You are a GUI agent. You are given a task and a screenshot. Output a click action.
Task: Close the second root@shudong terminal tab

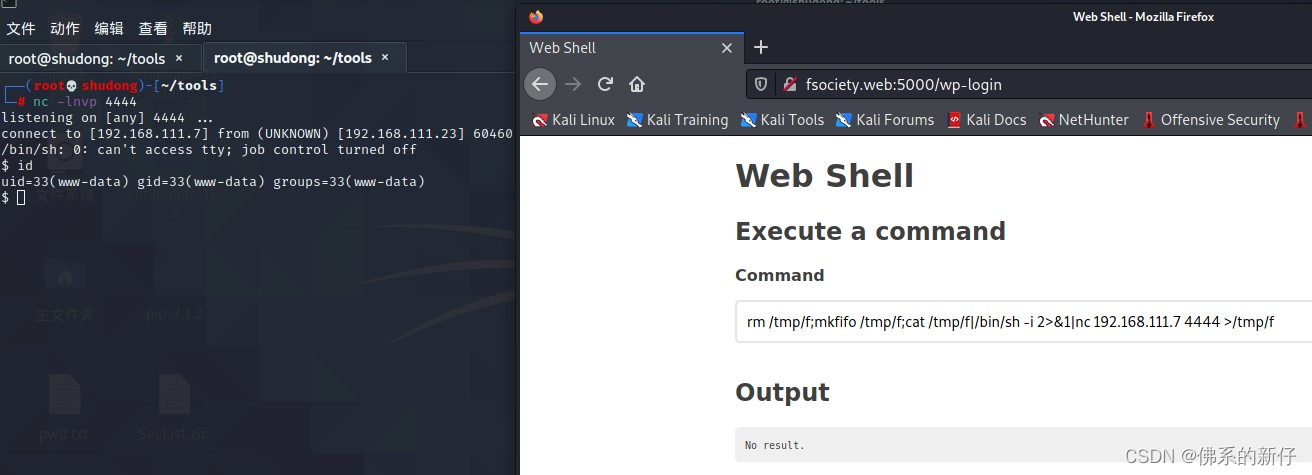coord(385,58)
